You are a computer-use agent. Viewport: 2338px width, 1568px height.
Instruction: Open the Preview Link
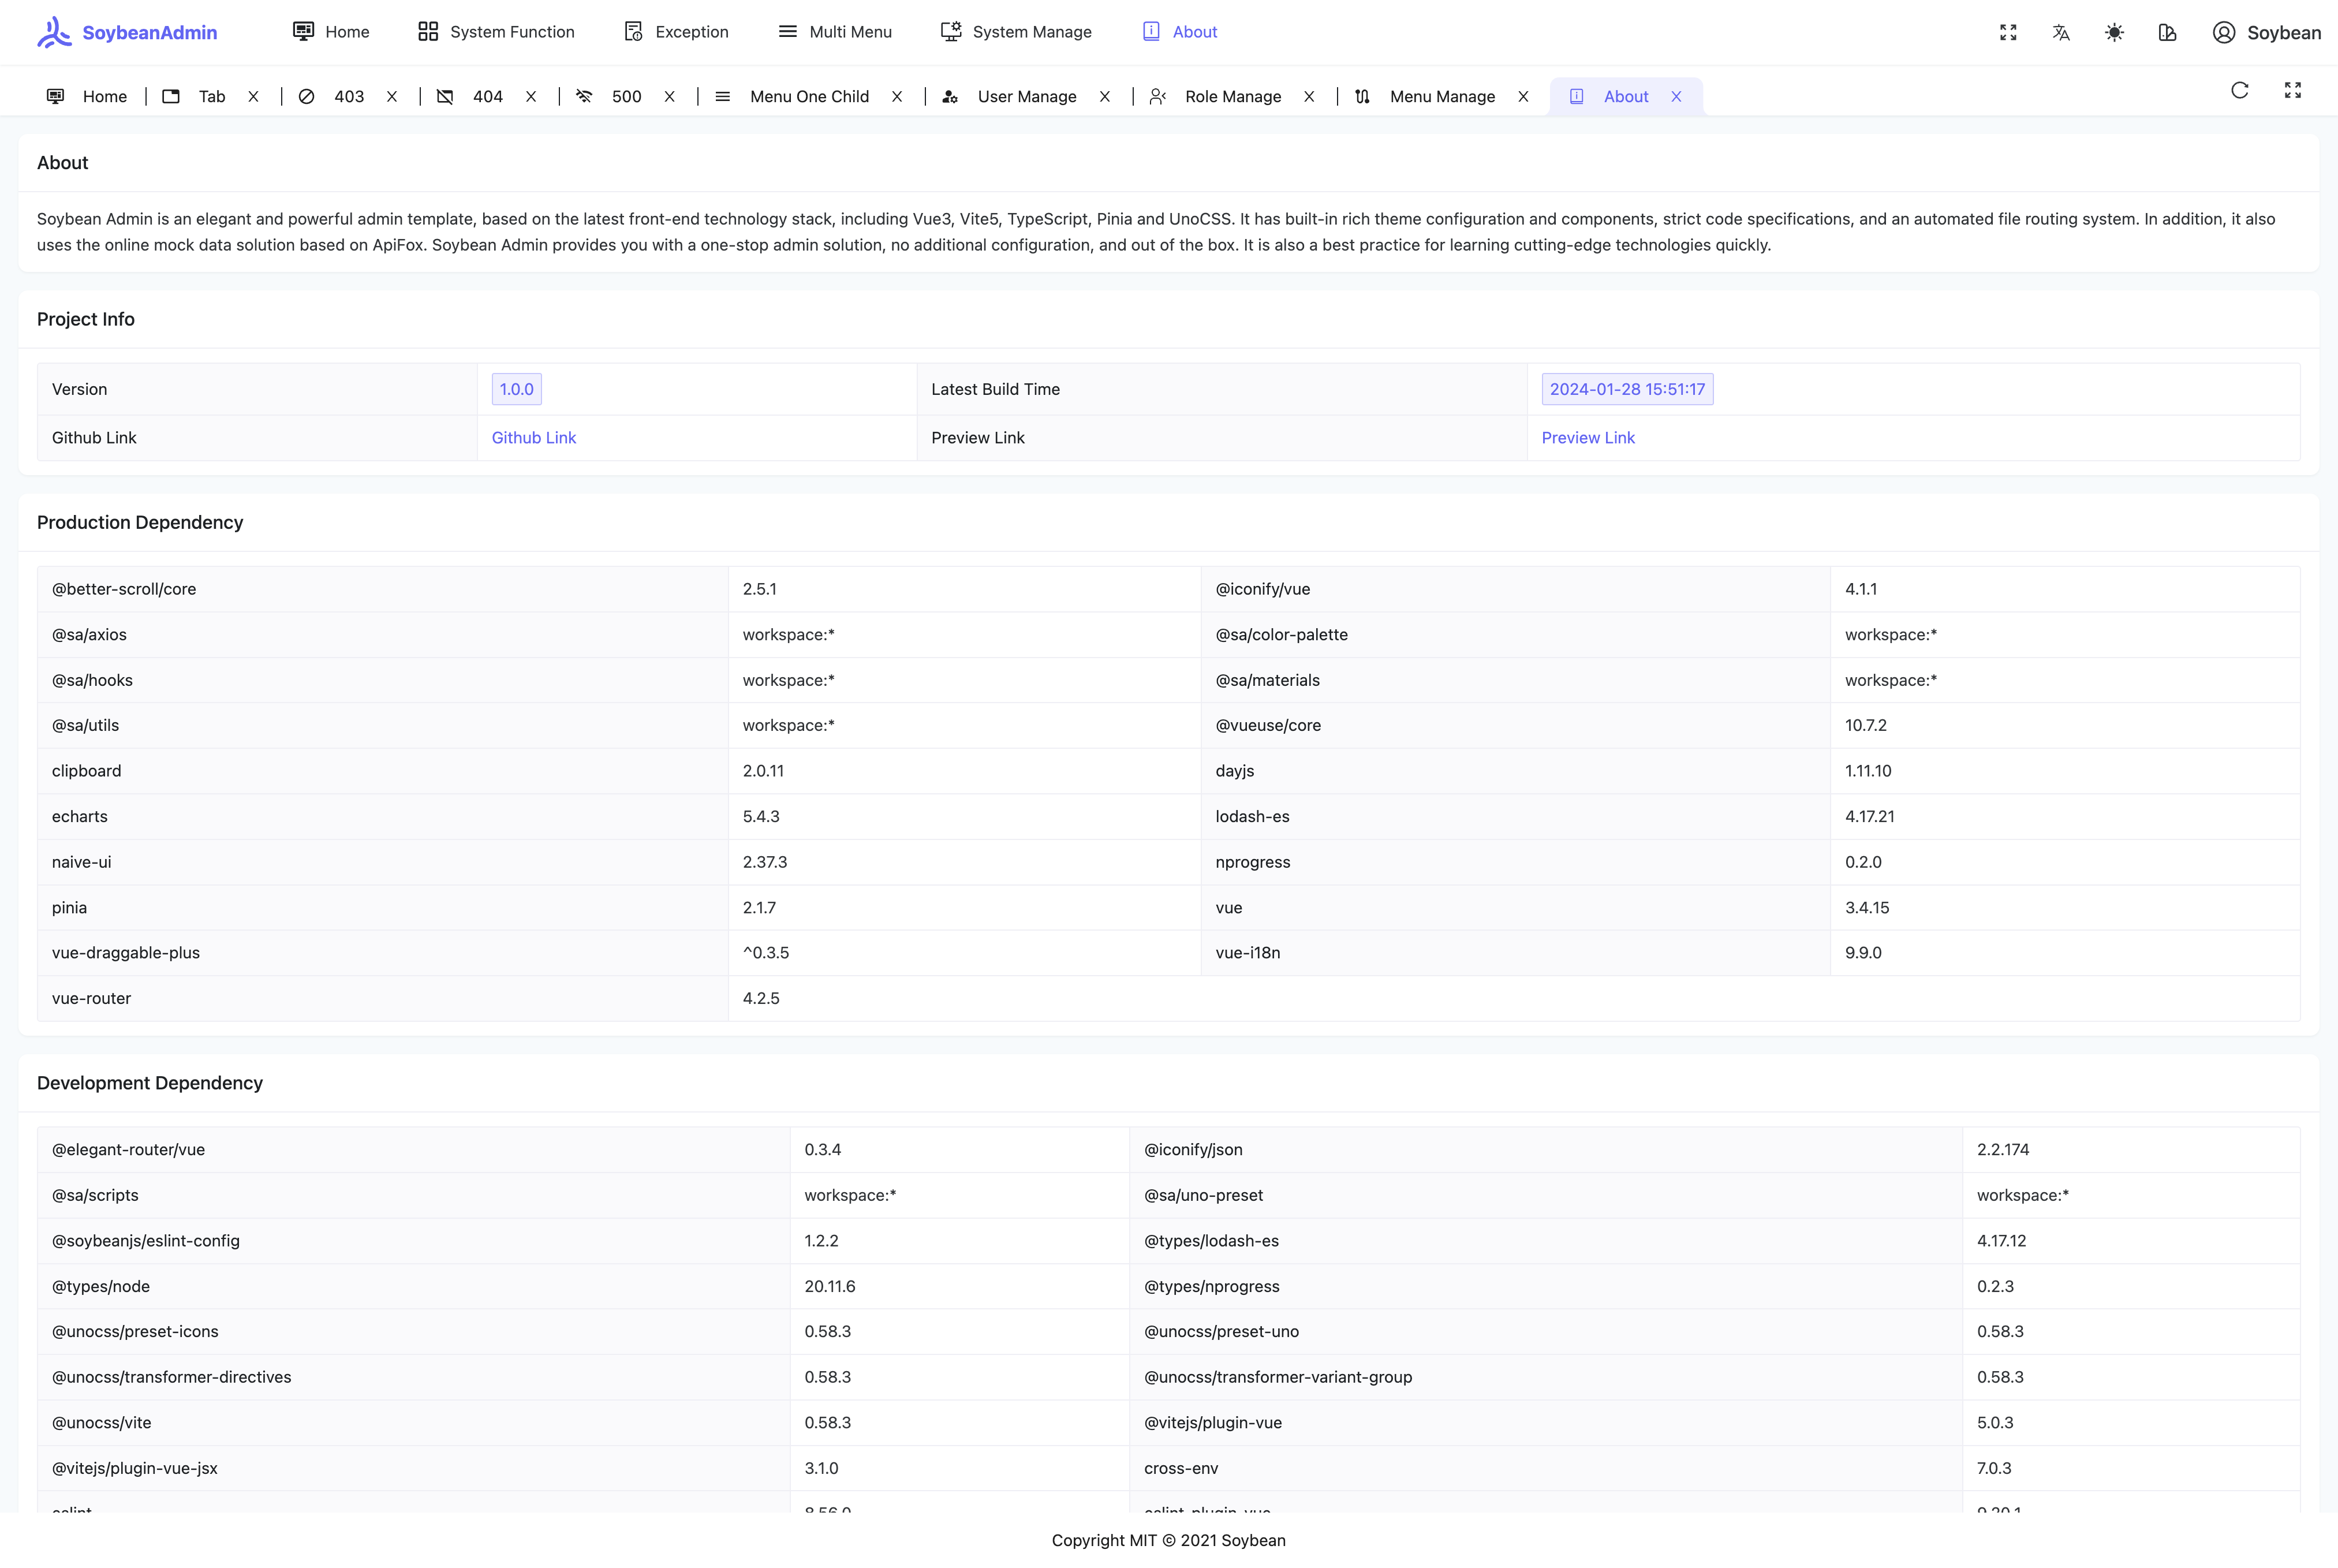[1588, 437]
